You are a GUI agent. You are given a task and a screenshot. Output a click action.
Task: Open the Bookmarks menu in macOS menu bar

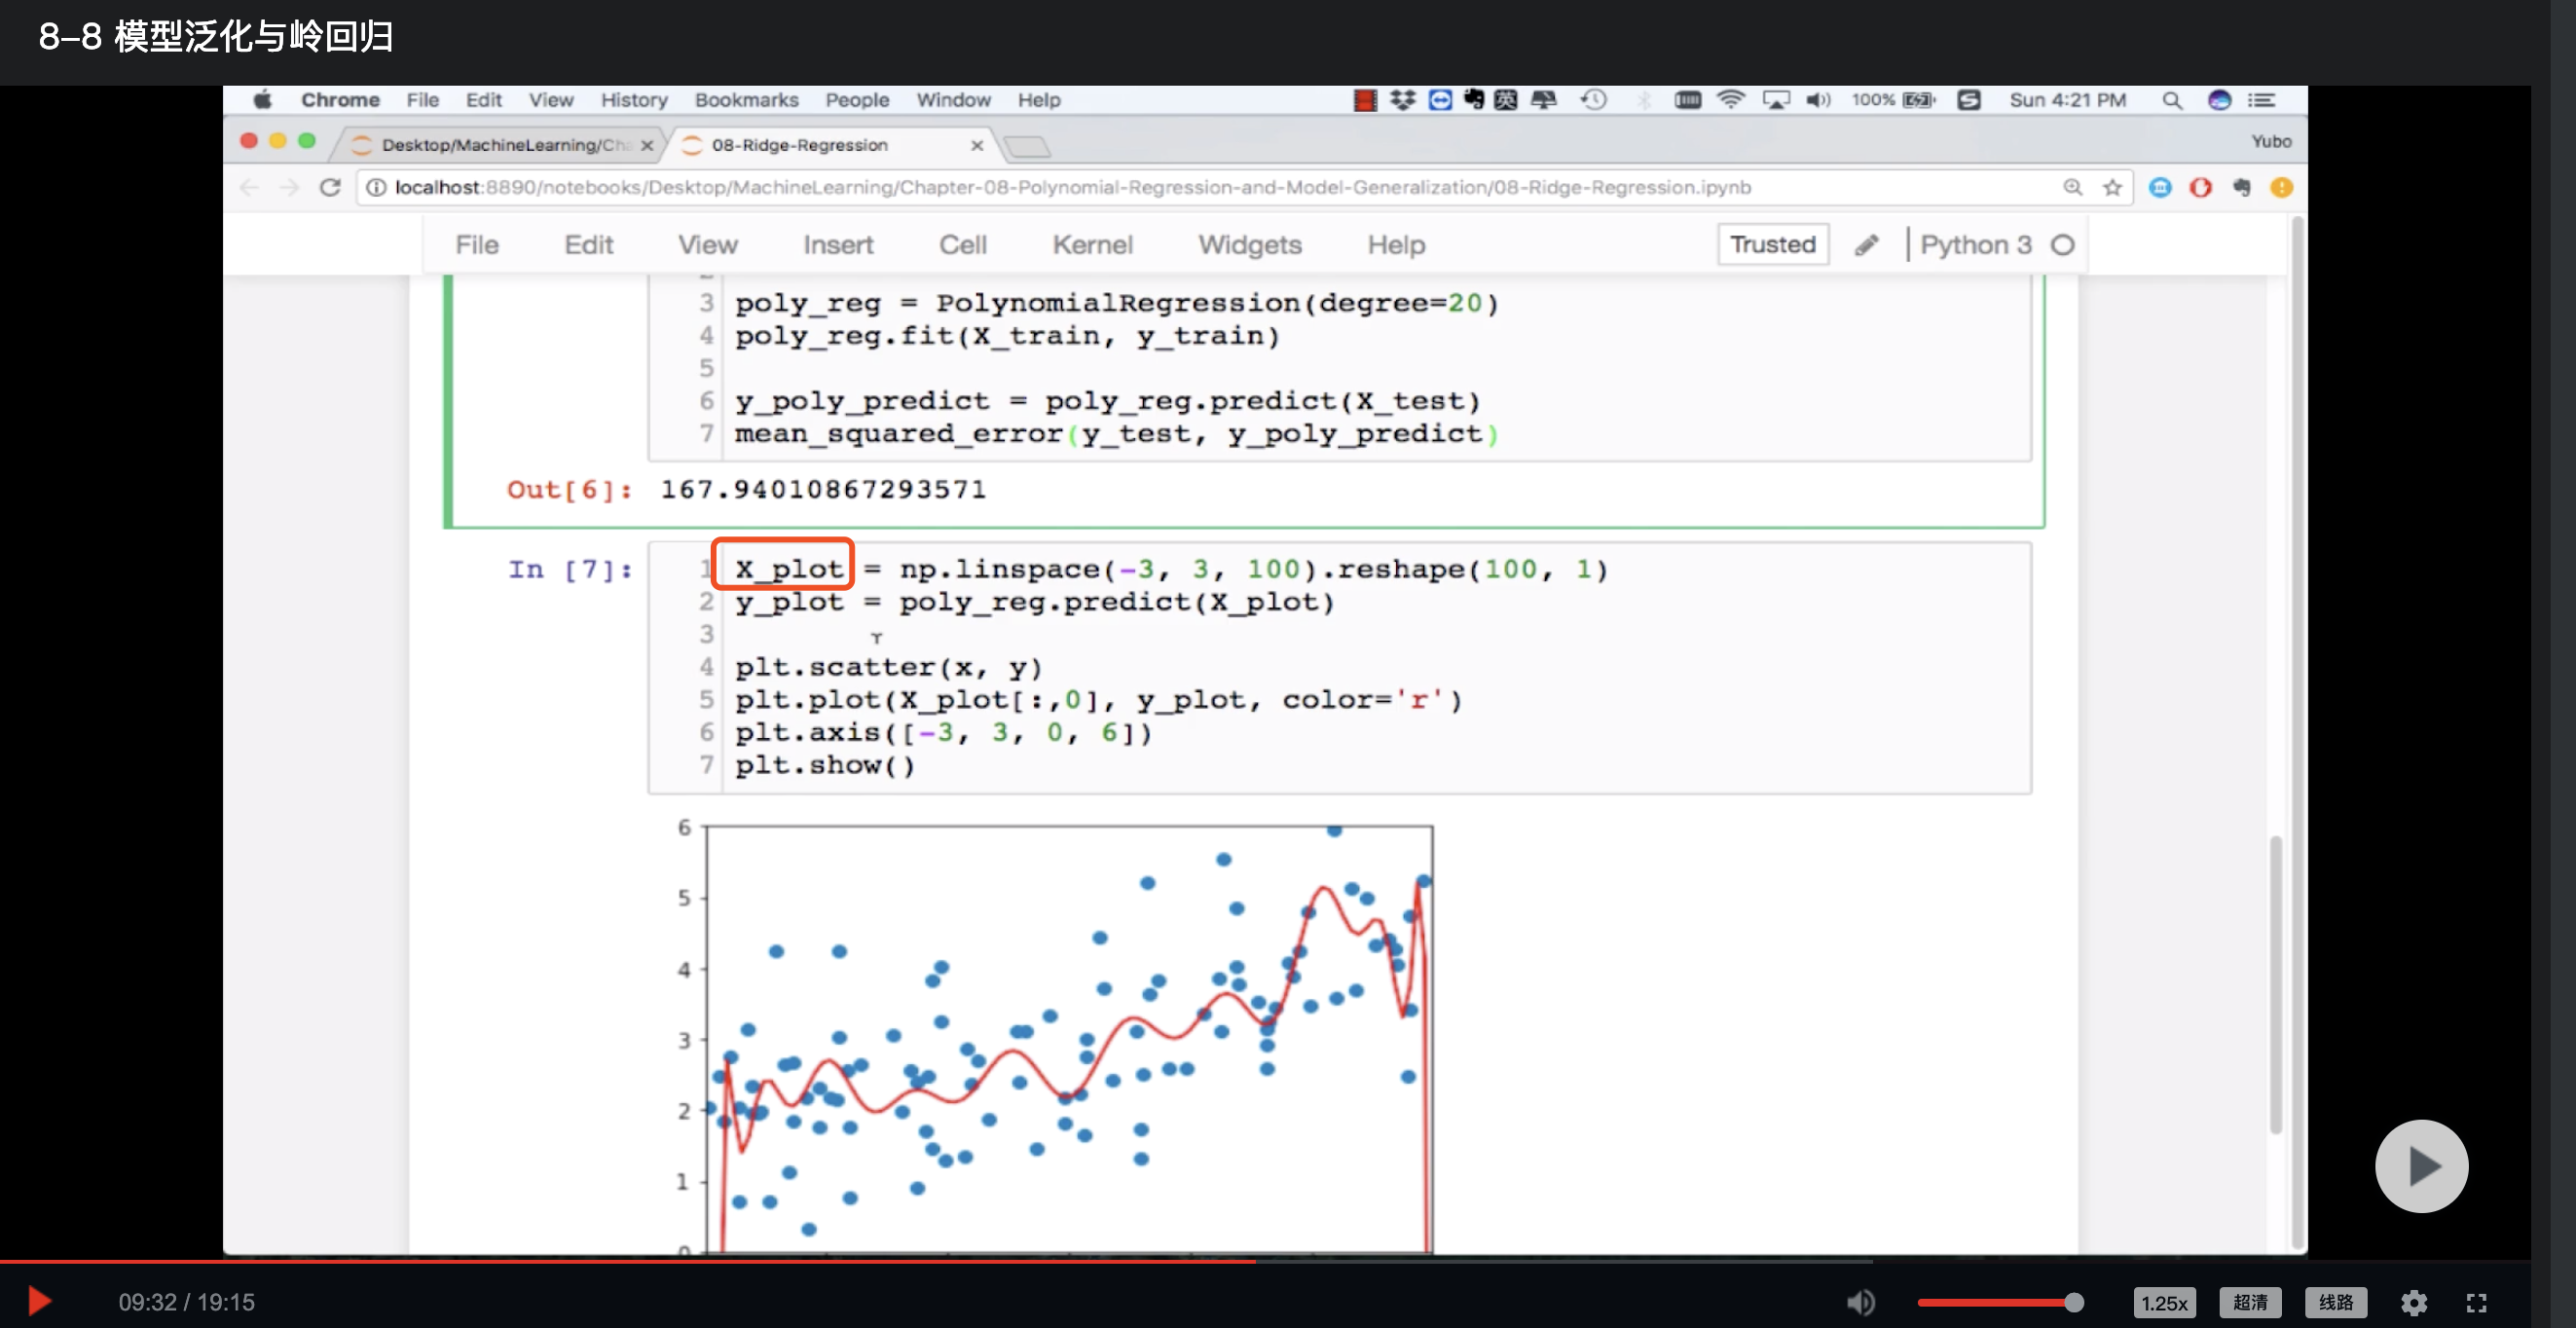(x=746, y=100)
